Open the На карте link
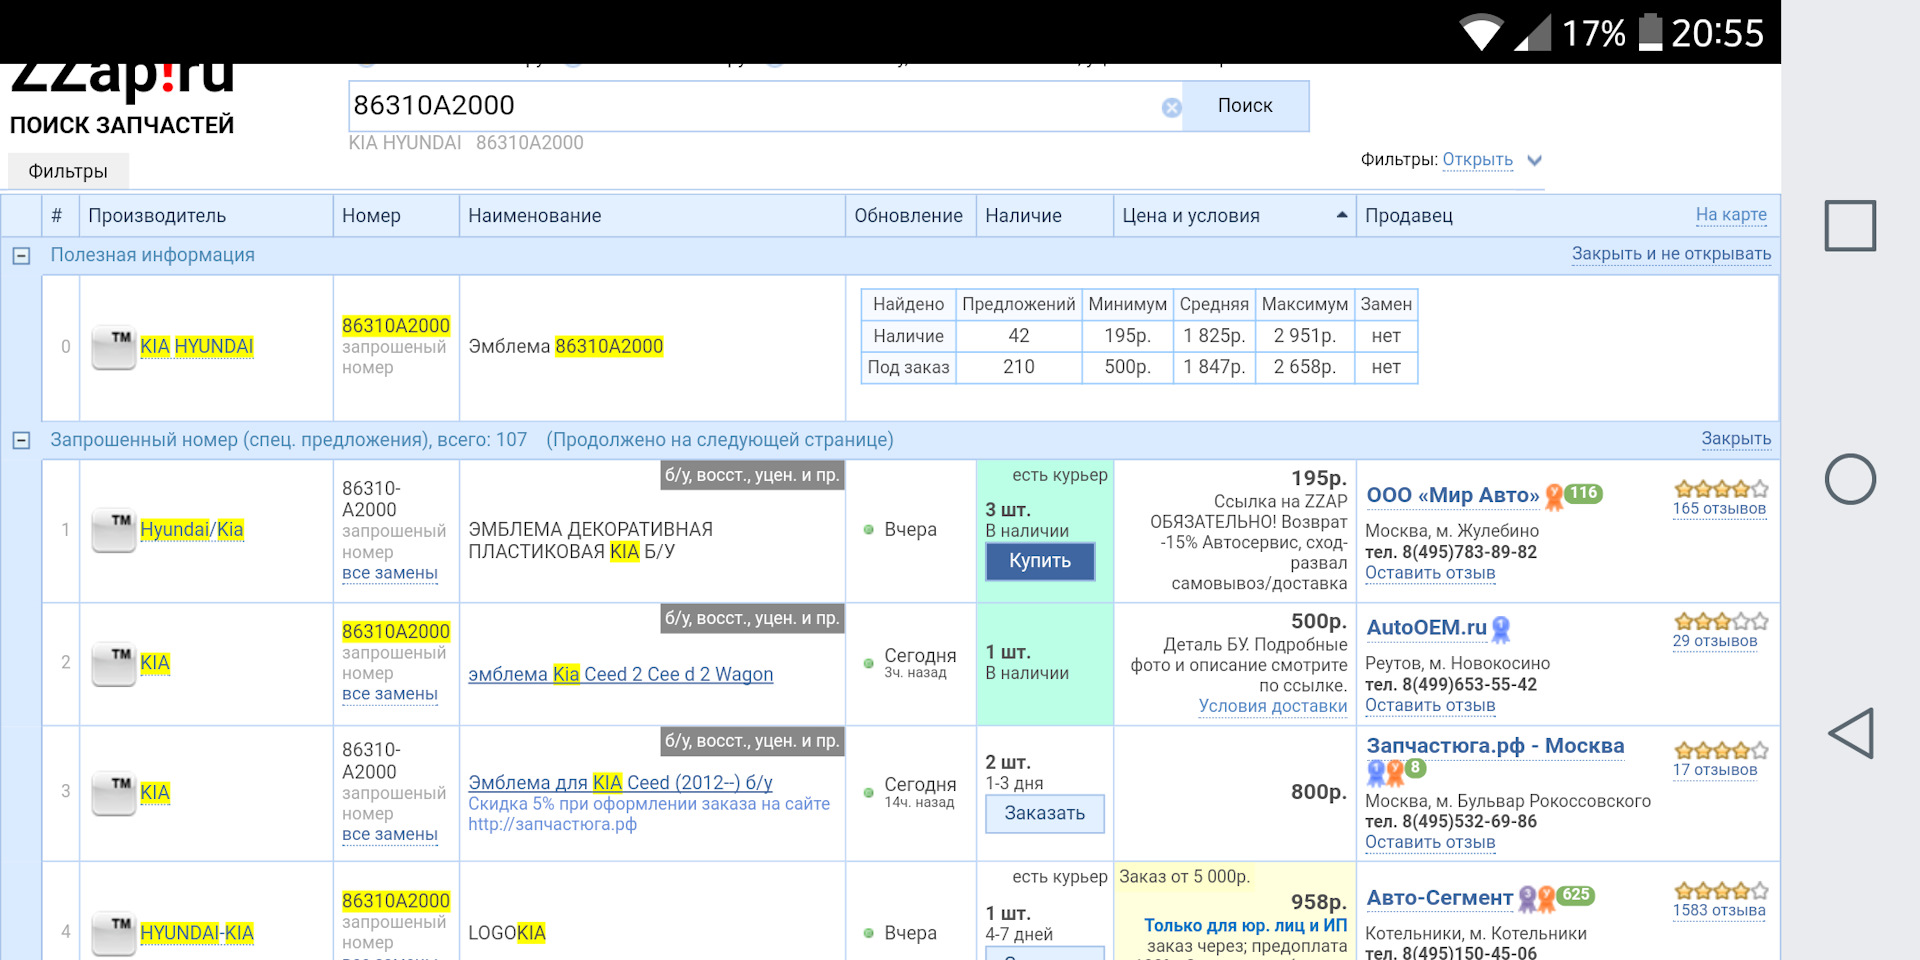 [1731, 214]
